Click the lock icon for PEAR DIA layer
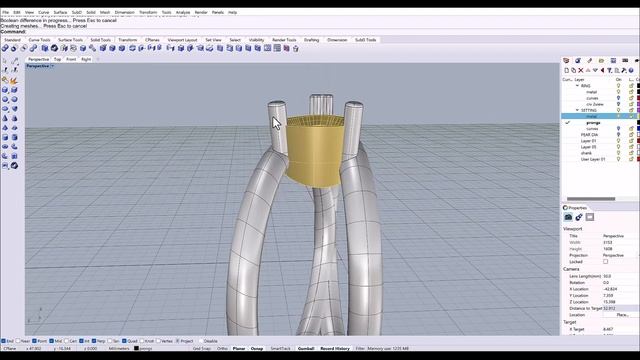The image size is (640, 360). 631,135
